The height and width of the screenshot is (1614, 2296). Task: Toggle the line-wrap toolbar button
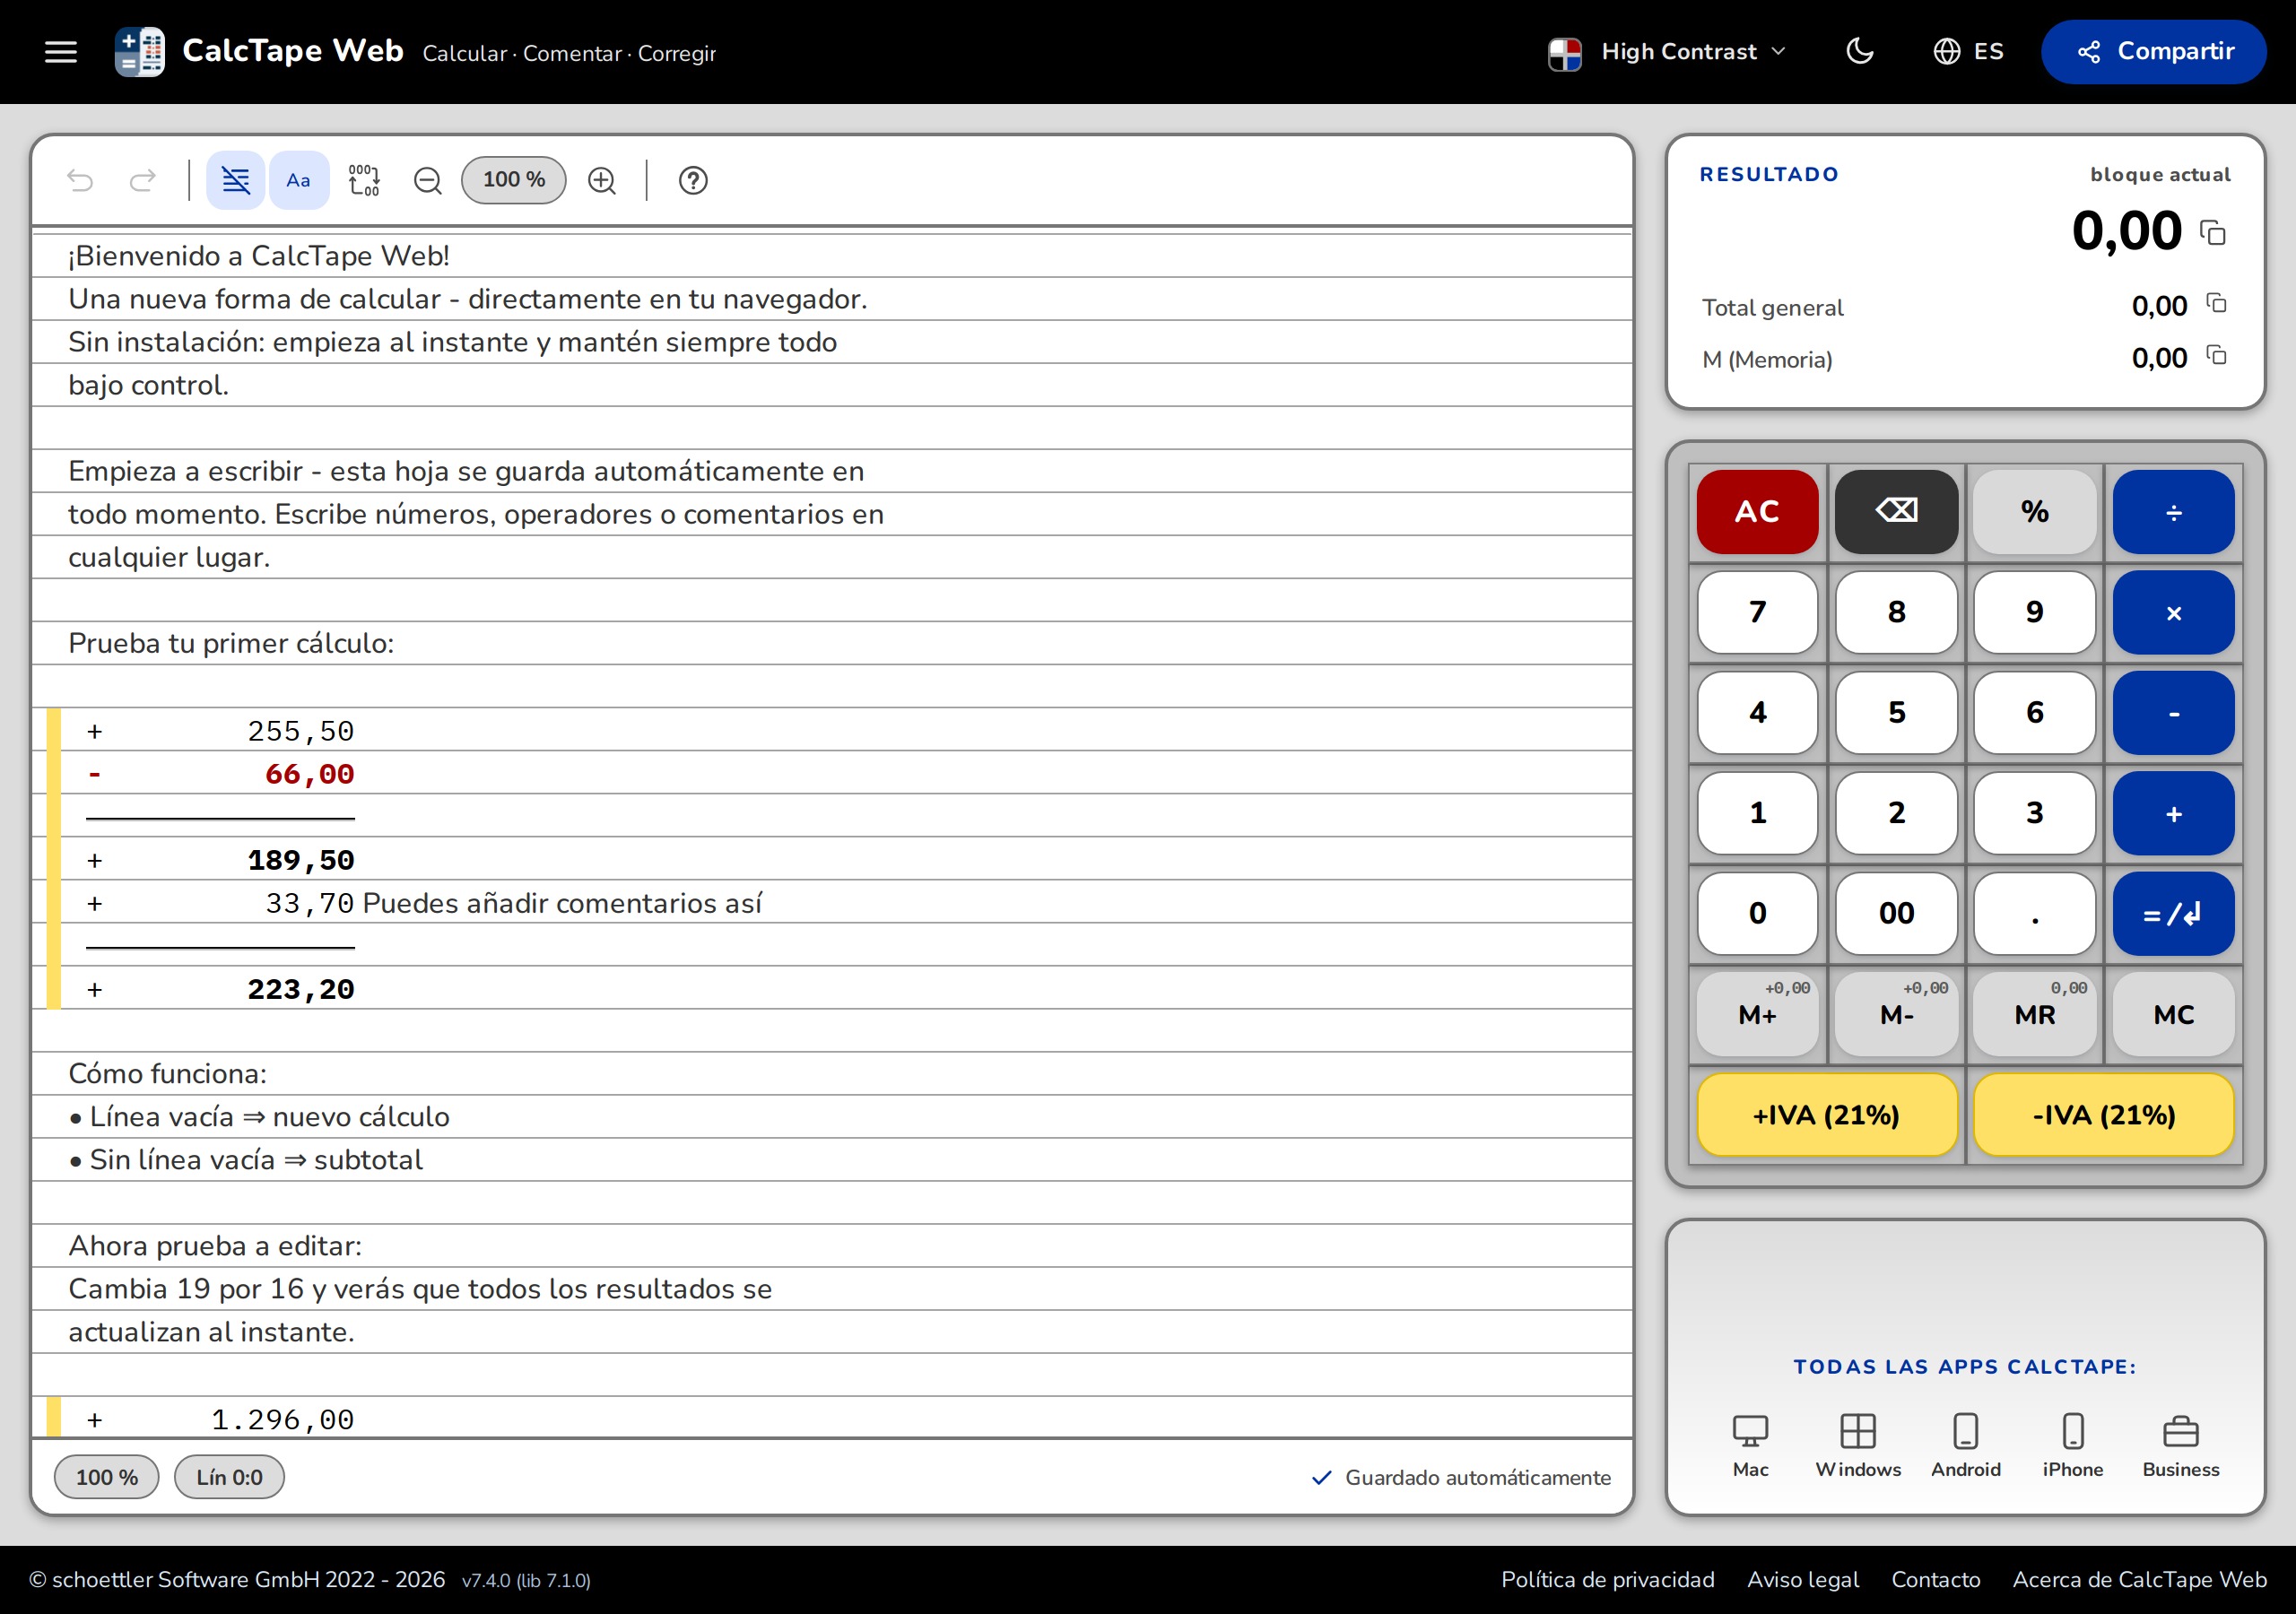point(235,180)
